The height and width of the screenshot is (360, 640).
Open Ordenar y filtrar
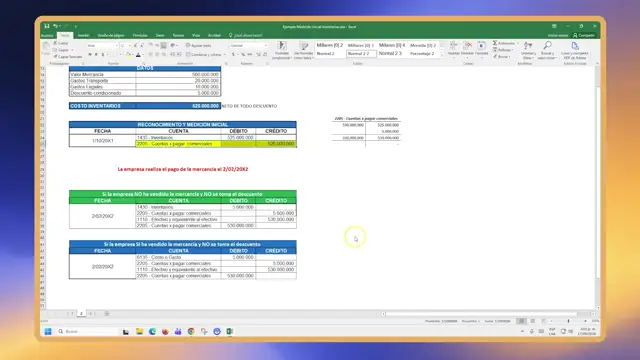[x=528, y=50]
